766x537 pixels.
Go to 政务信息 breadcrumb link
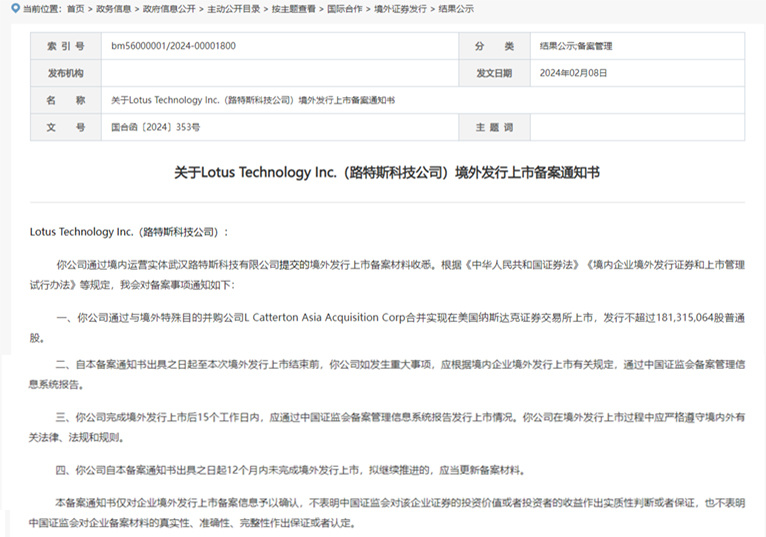[x=113, y=9]
